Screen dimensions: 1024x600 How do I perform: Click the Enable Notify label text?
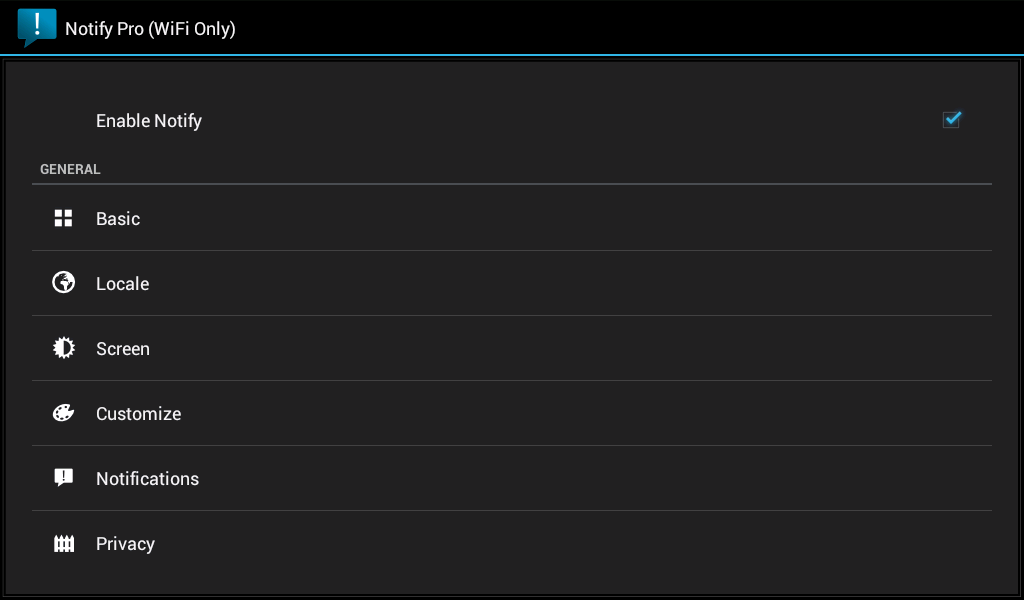pos(149,121)
